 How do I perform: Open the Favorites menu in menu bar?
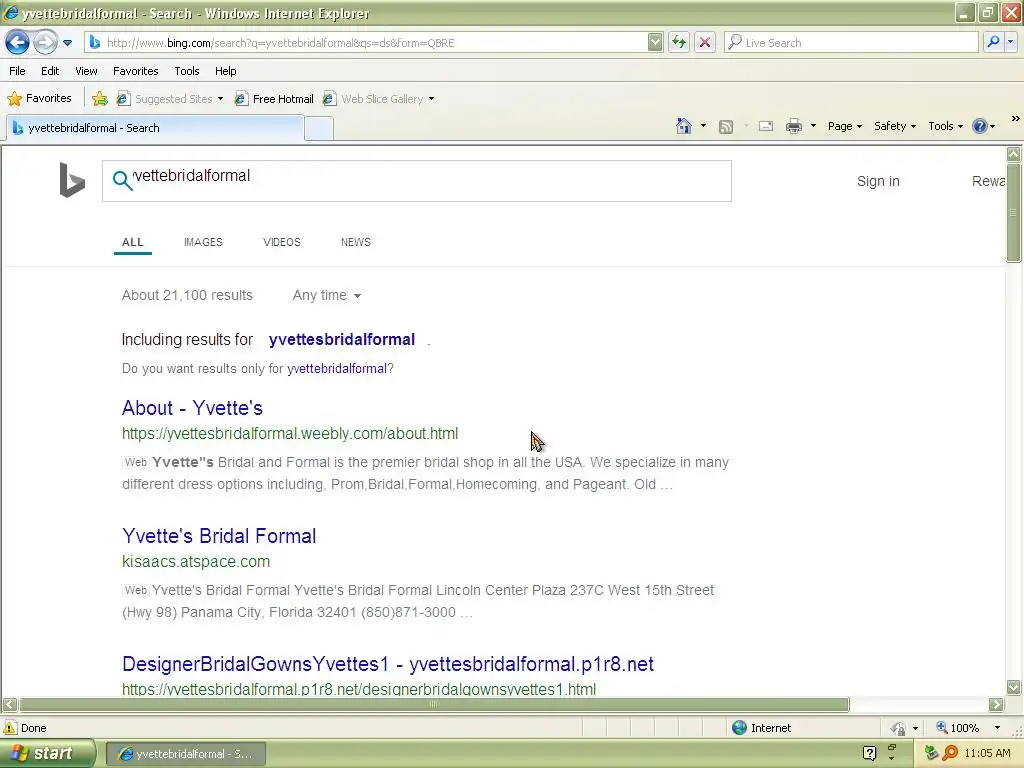coord(135,71)
